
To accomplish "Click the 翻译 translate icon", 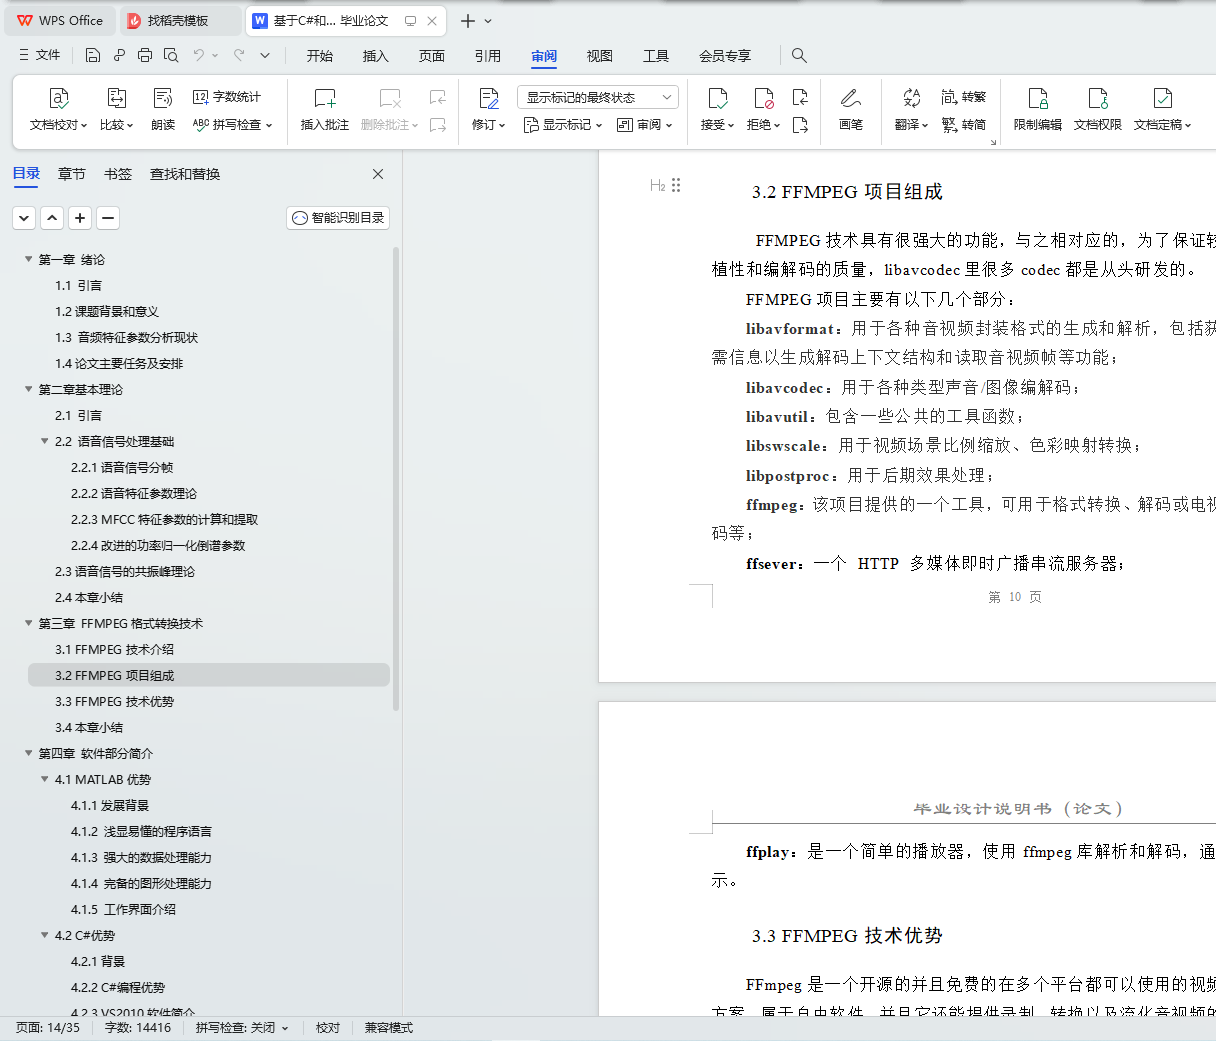I will point(911,98).
